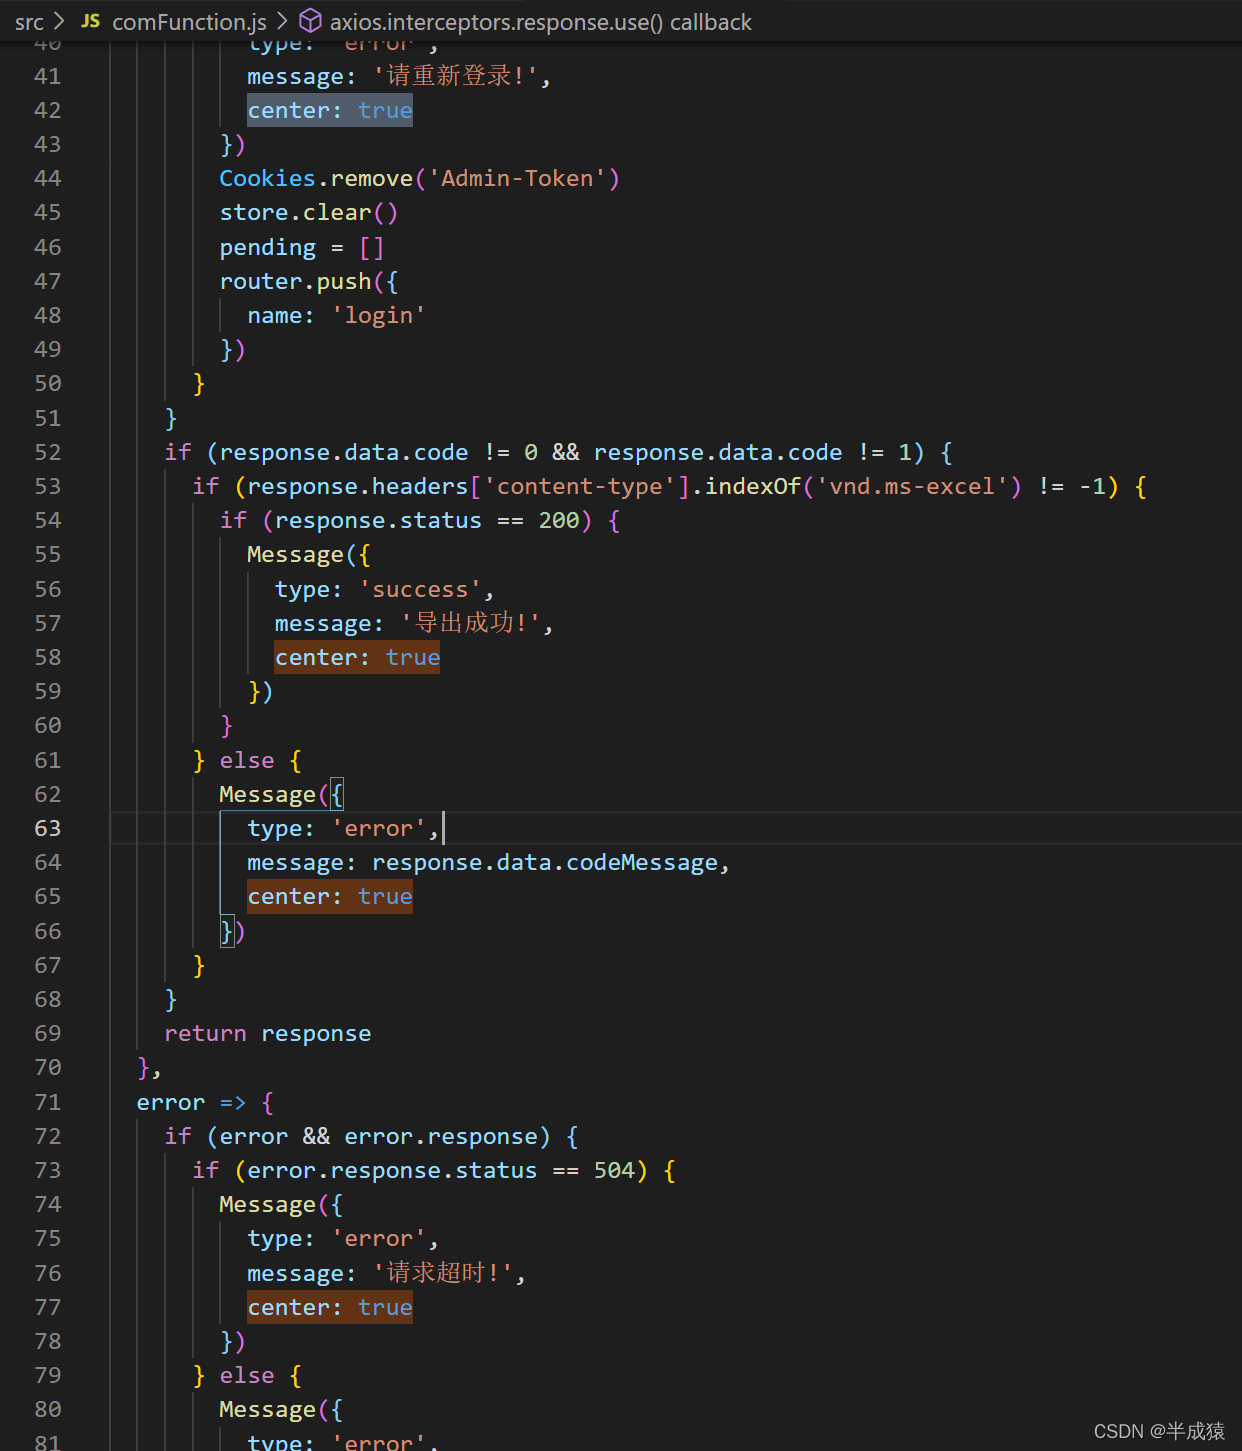Image resolution: width=1242 pixels, height=1451 pixels.
Task: Click Cookies.remove on line 44
Action: [316, 178]
